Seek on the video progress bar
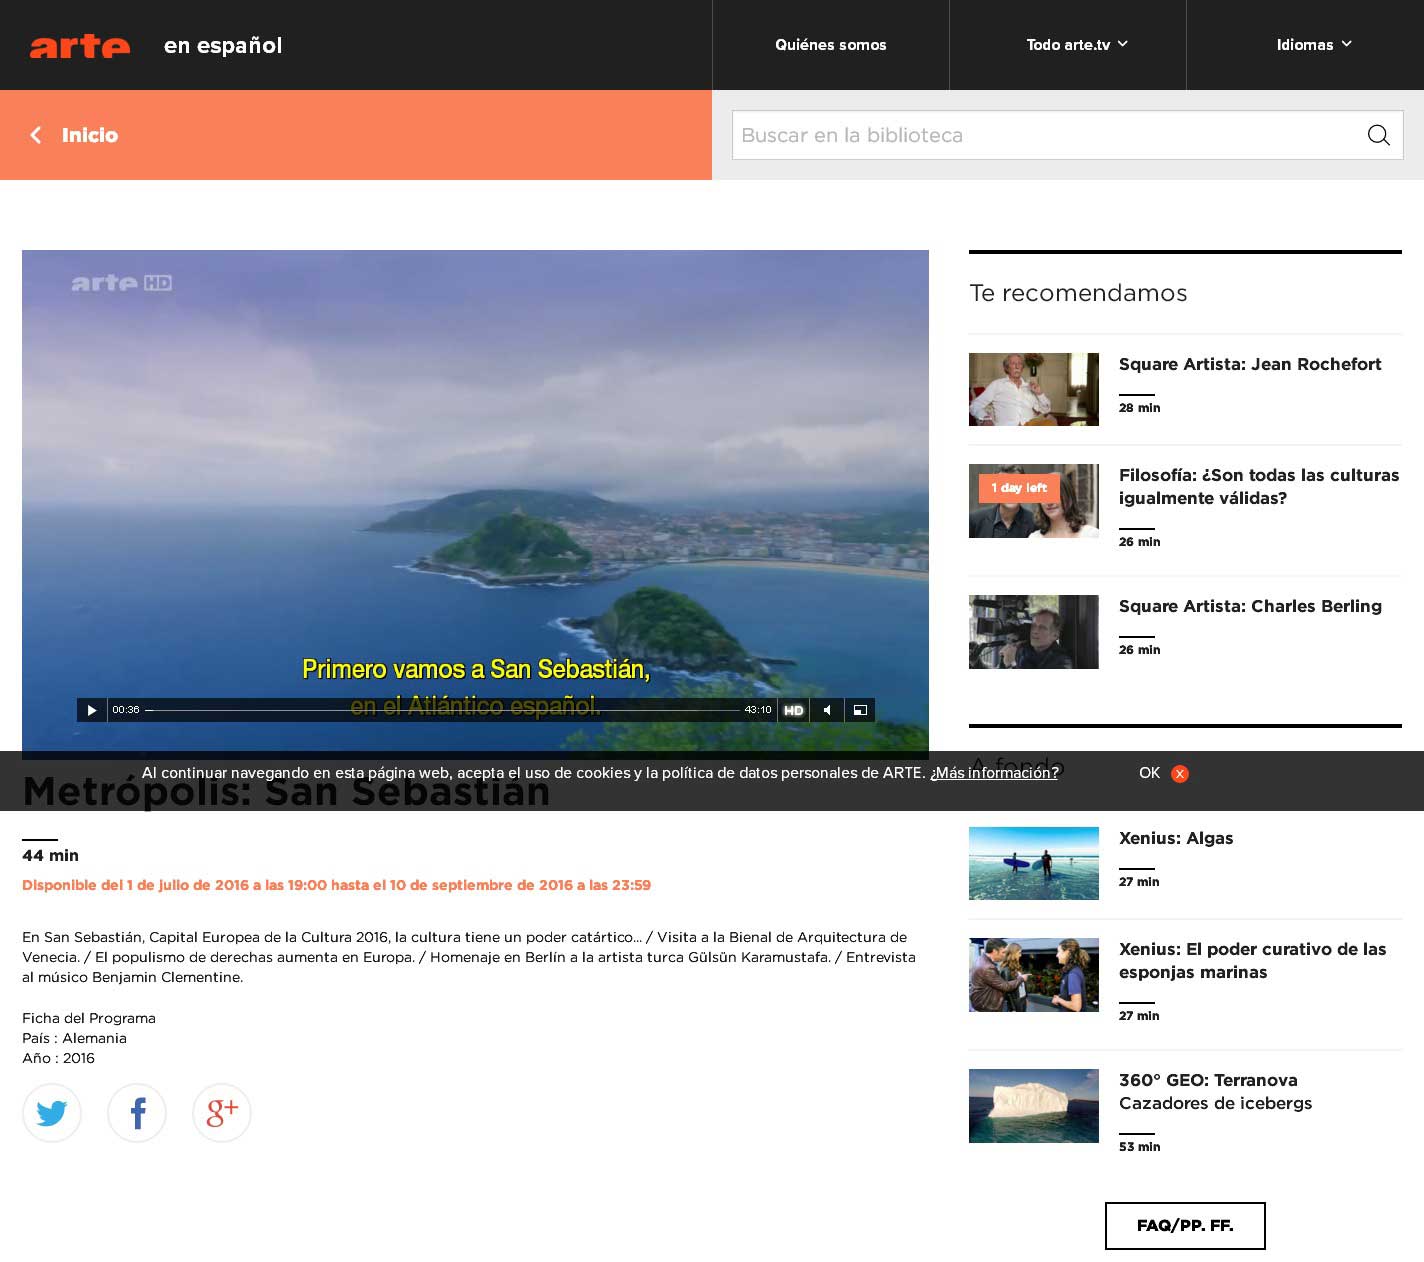1424x1262 pixels. pyautogui.click(x=443, y=710)
